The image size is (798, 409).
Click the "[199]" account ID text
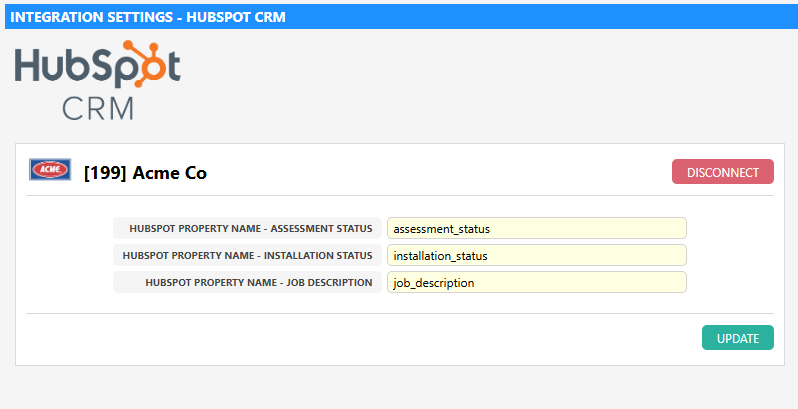[105, 172]
